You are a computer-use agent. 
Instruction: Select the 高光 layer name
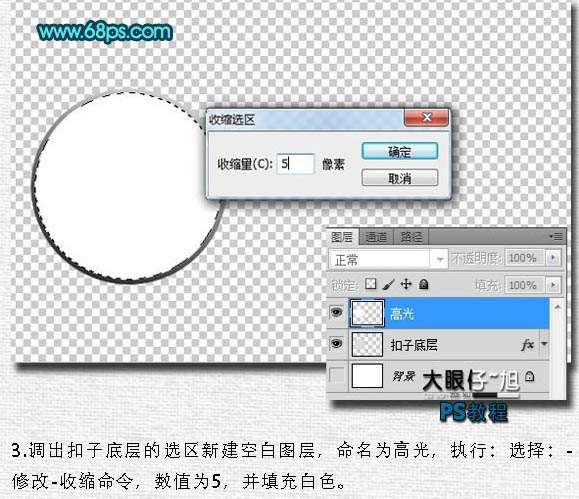402,314
